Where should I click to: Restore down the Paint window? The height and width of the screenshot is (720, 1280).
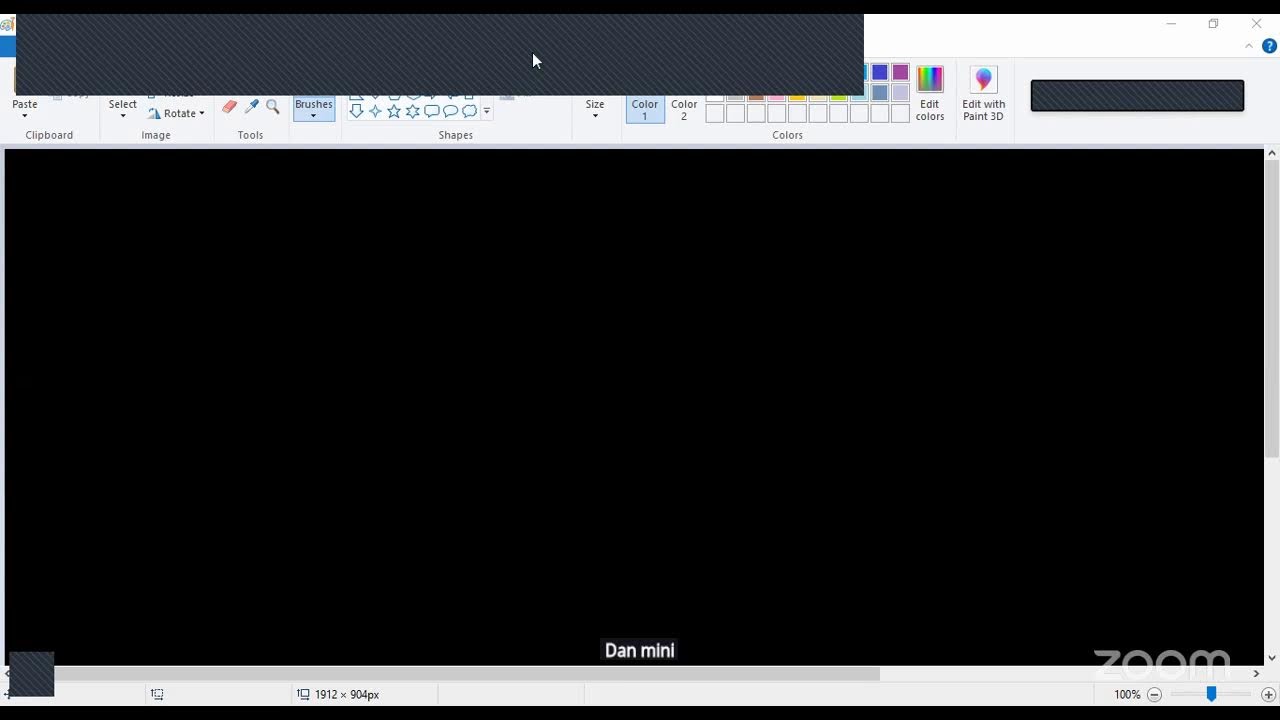click(x=1213, y=24)
